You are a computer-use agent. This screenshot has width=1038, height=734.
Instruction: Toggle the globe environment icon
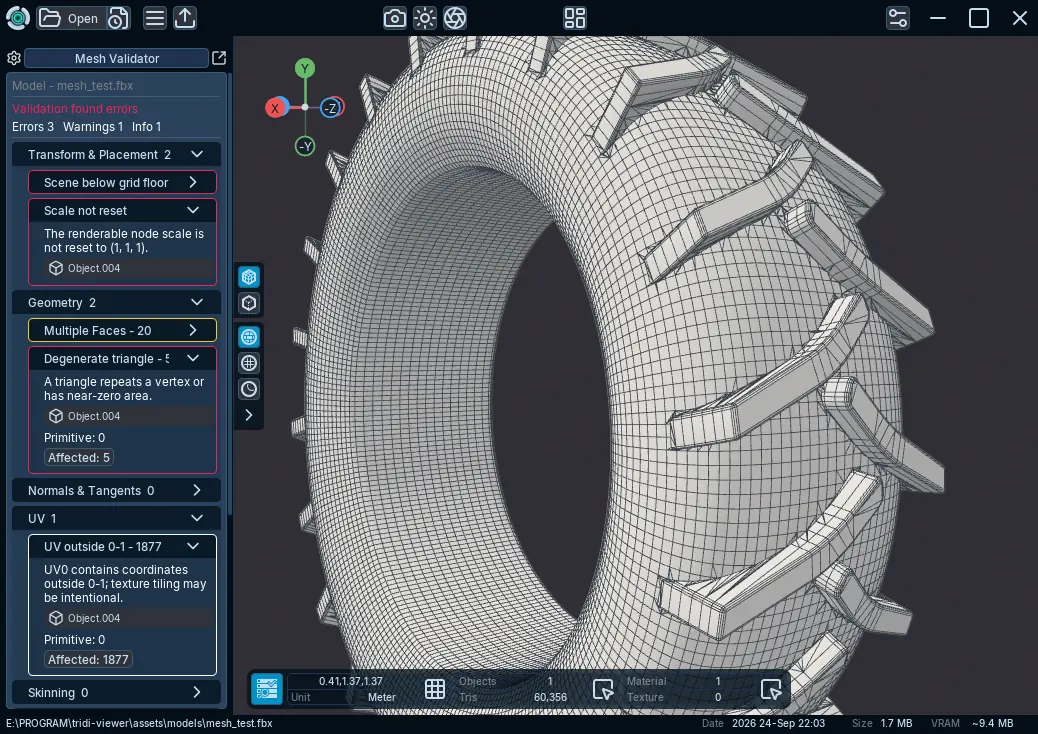pos(249,337)
